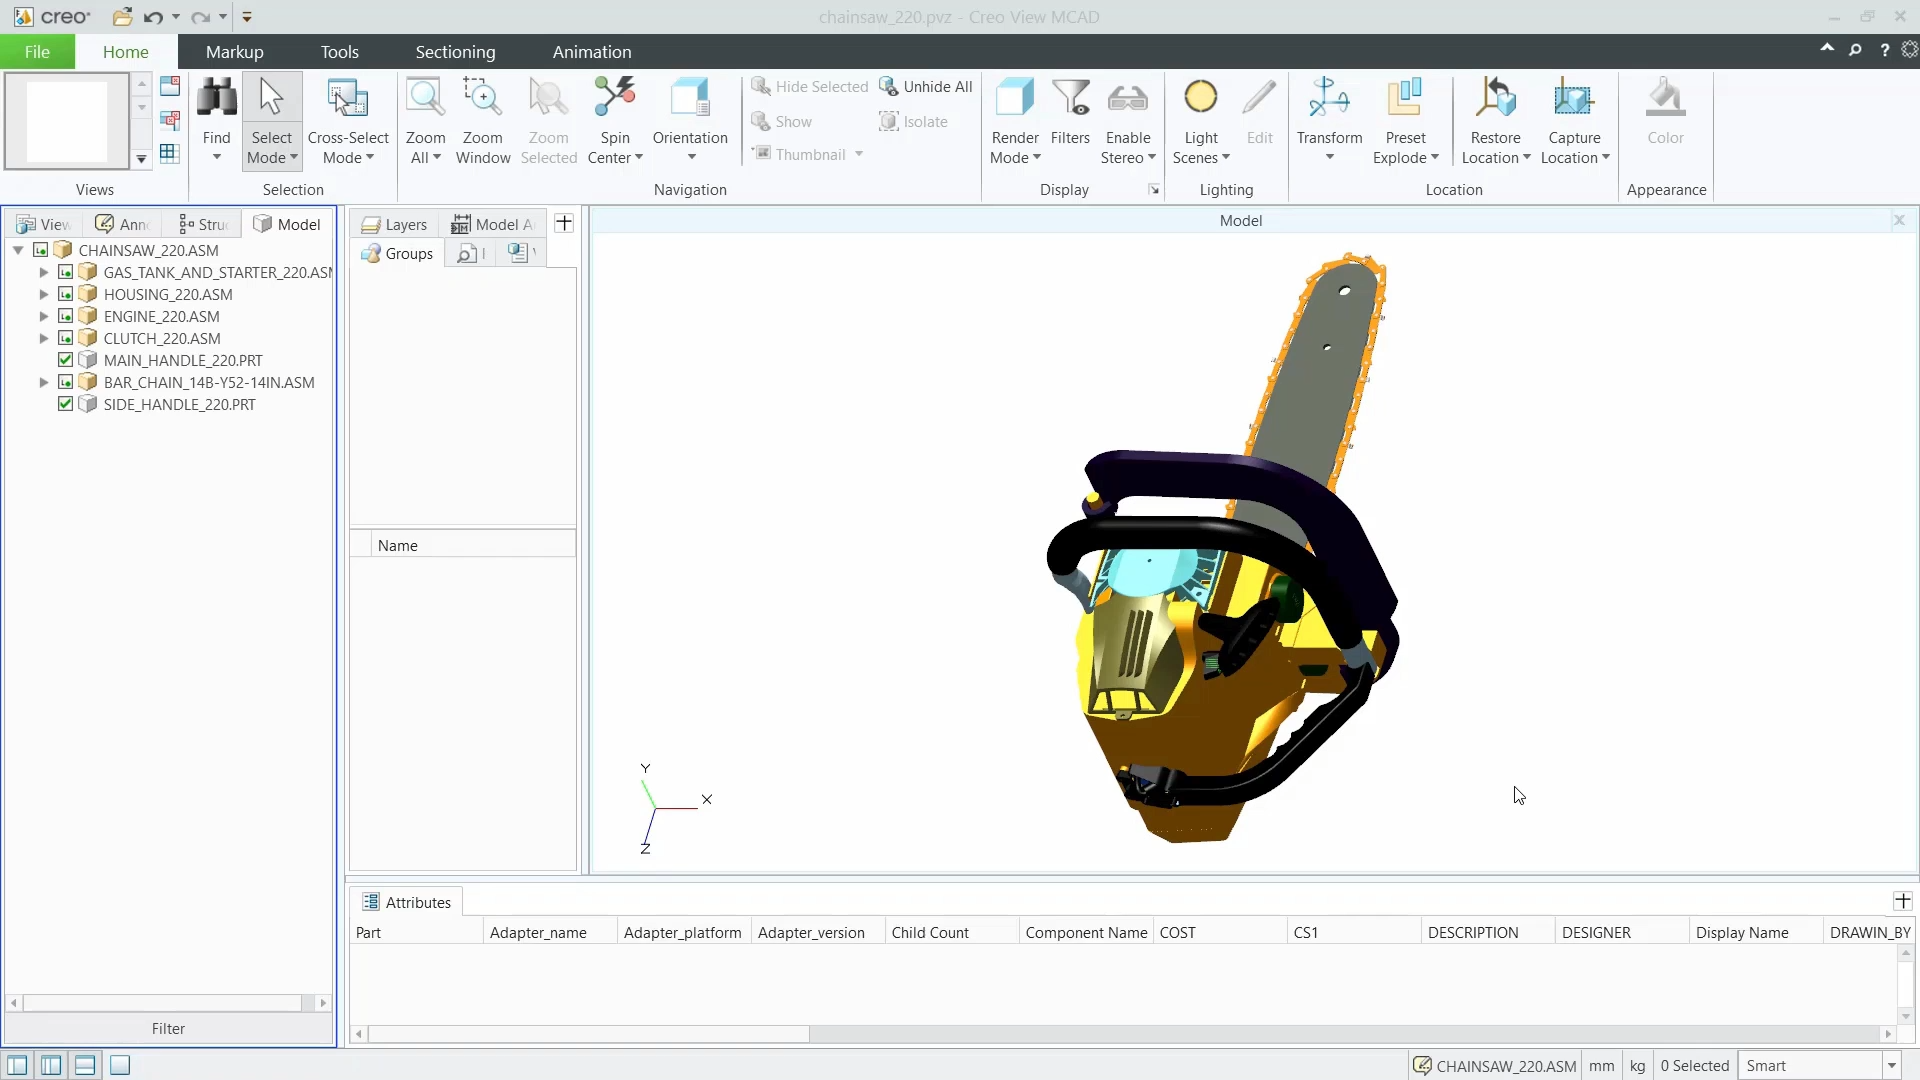Toggle visibility of GAS_TANK_AND_STARTER_220.ASM

tap(65, 272)
